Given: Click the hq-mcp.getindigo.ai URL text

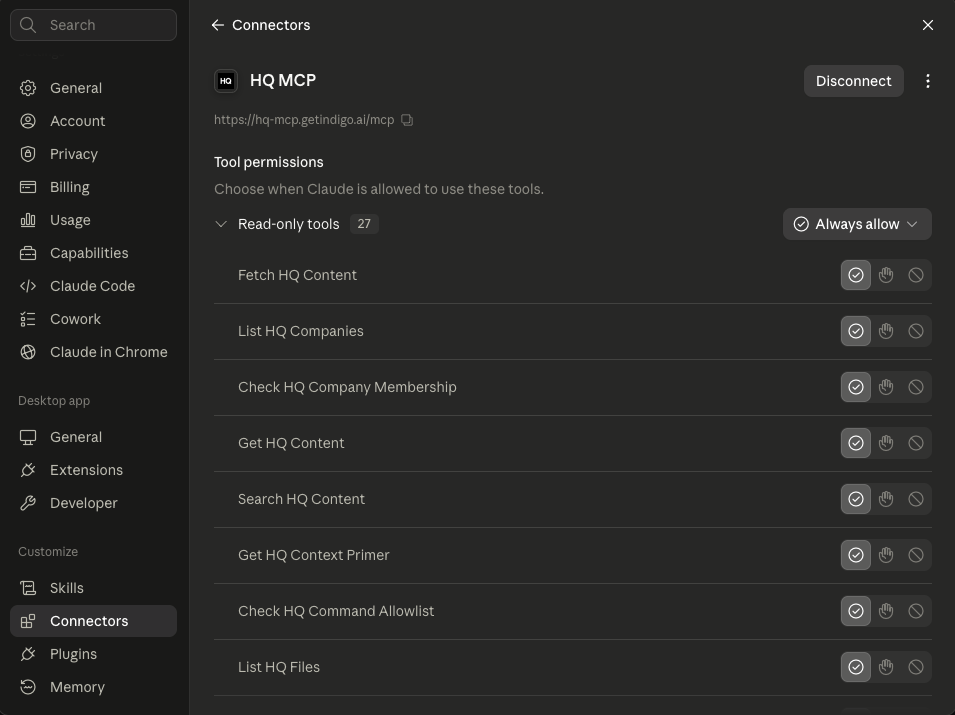Looking at the screenshot, I should point(304,120).
